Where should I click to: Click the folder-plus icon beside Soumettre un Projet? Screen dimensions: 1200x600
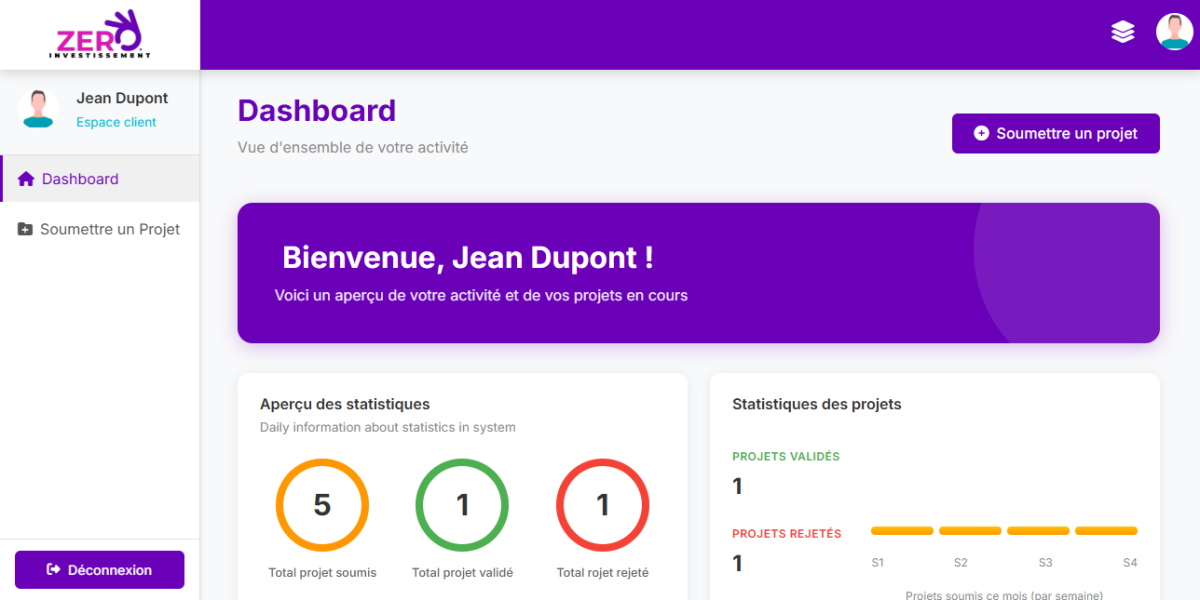(x=26, y=229)
